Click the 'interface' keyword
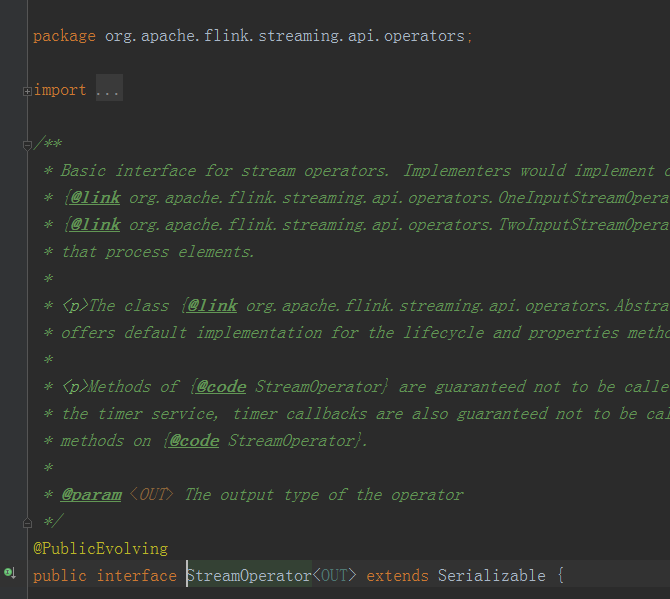The width and height of the screenshot is (670, 599). (137, 575)
